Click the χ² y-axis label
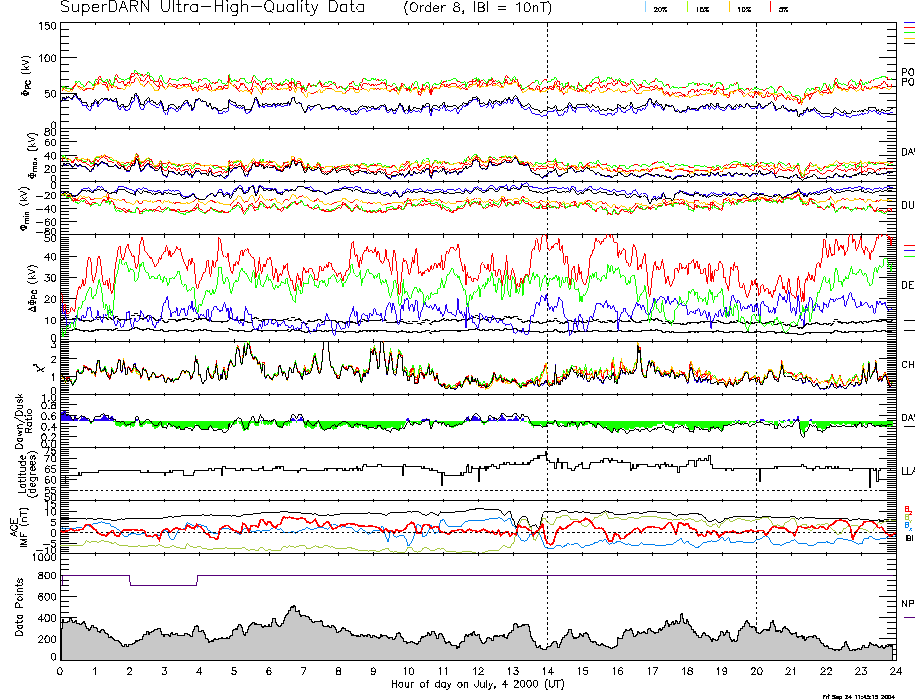915x700 pixels. (39, 368)
